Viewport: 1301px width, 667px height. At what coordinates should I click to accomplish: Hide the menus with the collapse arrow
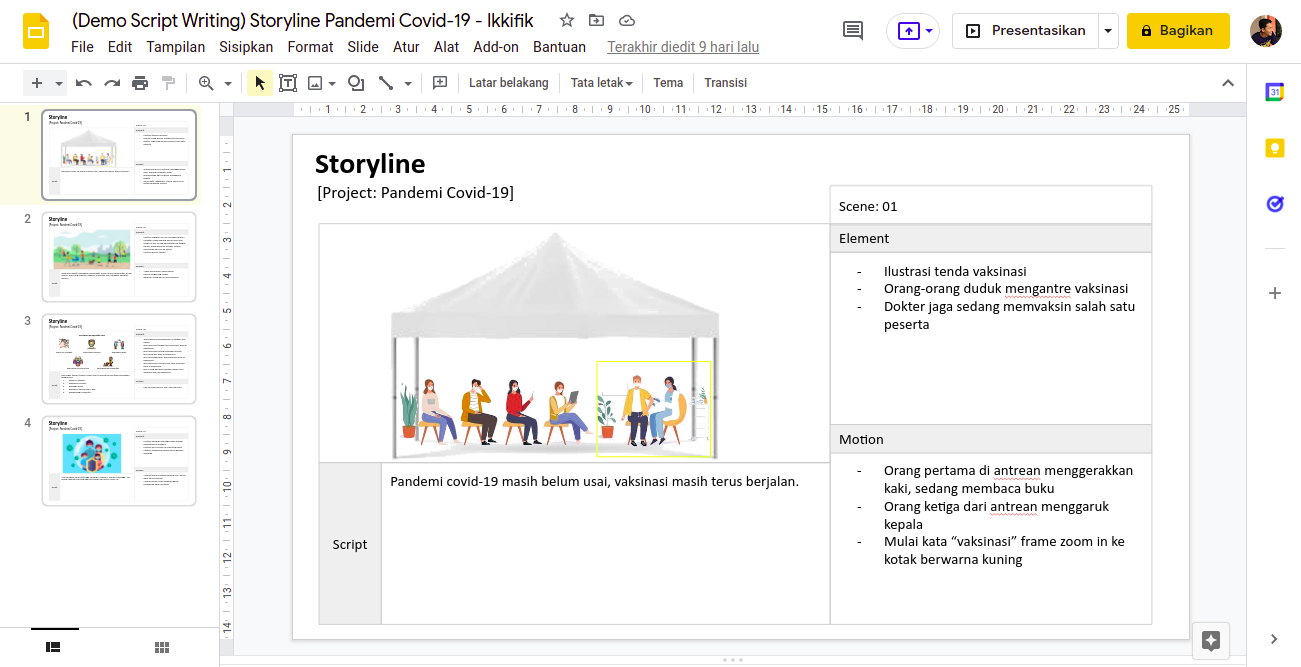point(1228,83)
